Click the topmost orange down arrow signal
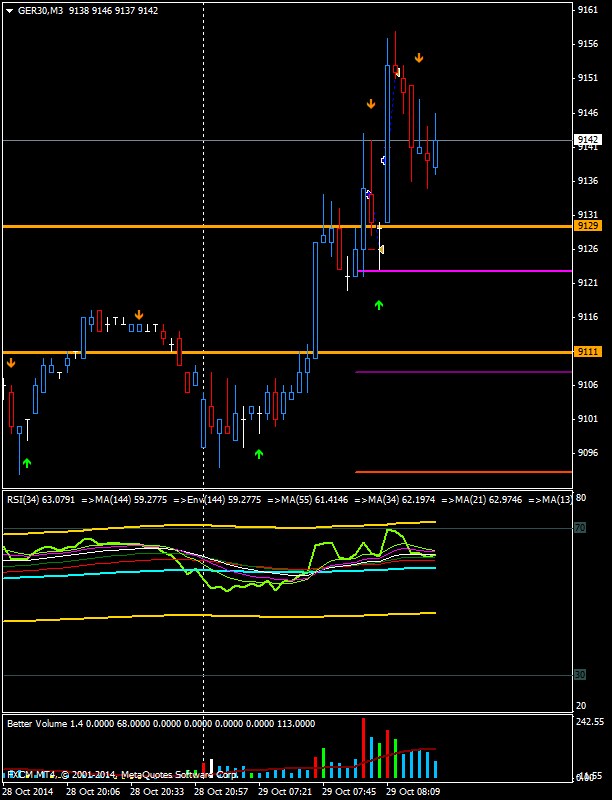The image size is (612, 800). 419,58
